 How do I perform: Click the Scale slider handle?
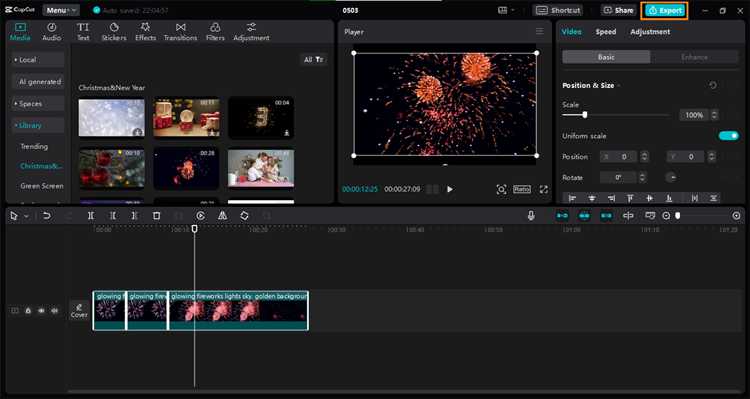pyautogui.click(x=585, y=115)
